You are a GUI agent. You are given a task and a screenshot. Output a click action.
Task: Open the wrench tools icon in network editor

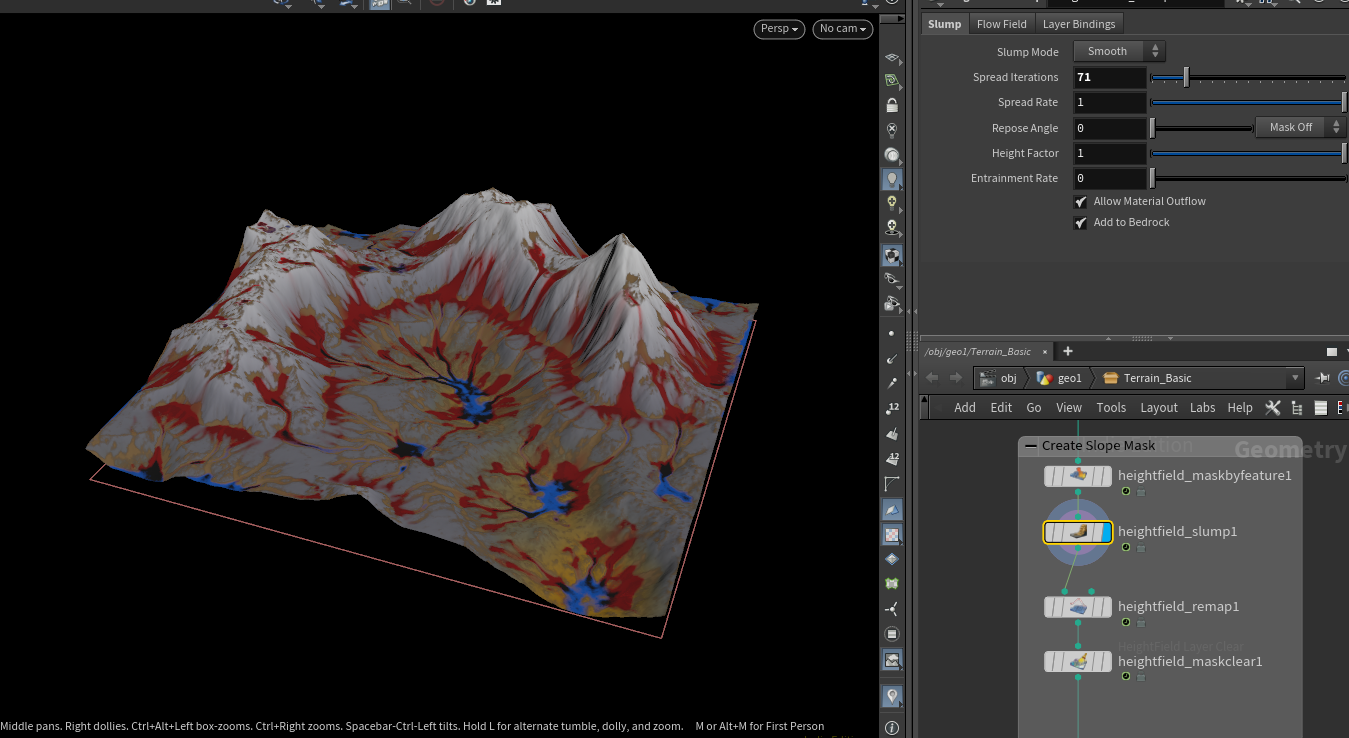click(x=1273, y=408)
